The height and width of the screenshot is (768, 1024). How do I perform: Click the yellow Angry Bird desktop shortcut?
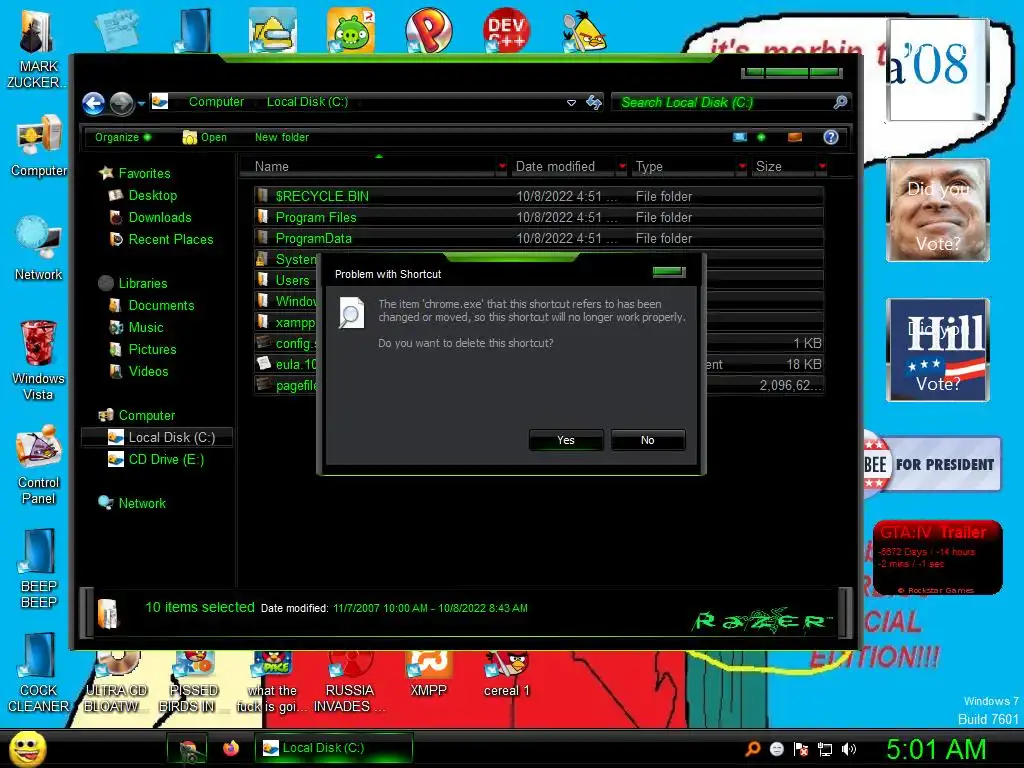tap(584, 31)
